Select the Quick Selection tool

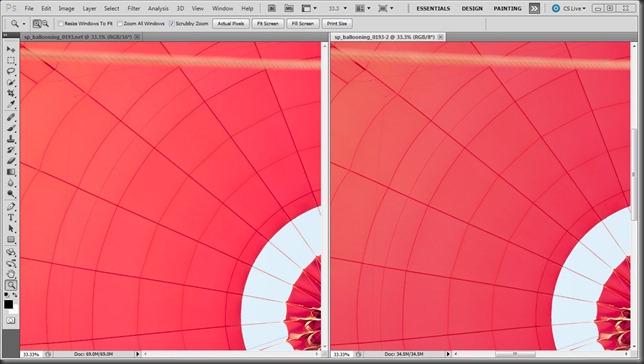click(x=11, y=83)
